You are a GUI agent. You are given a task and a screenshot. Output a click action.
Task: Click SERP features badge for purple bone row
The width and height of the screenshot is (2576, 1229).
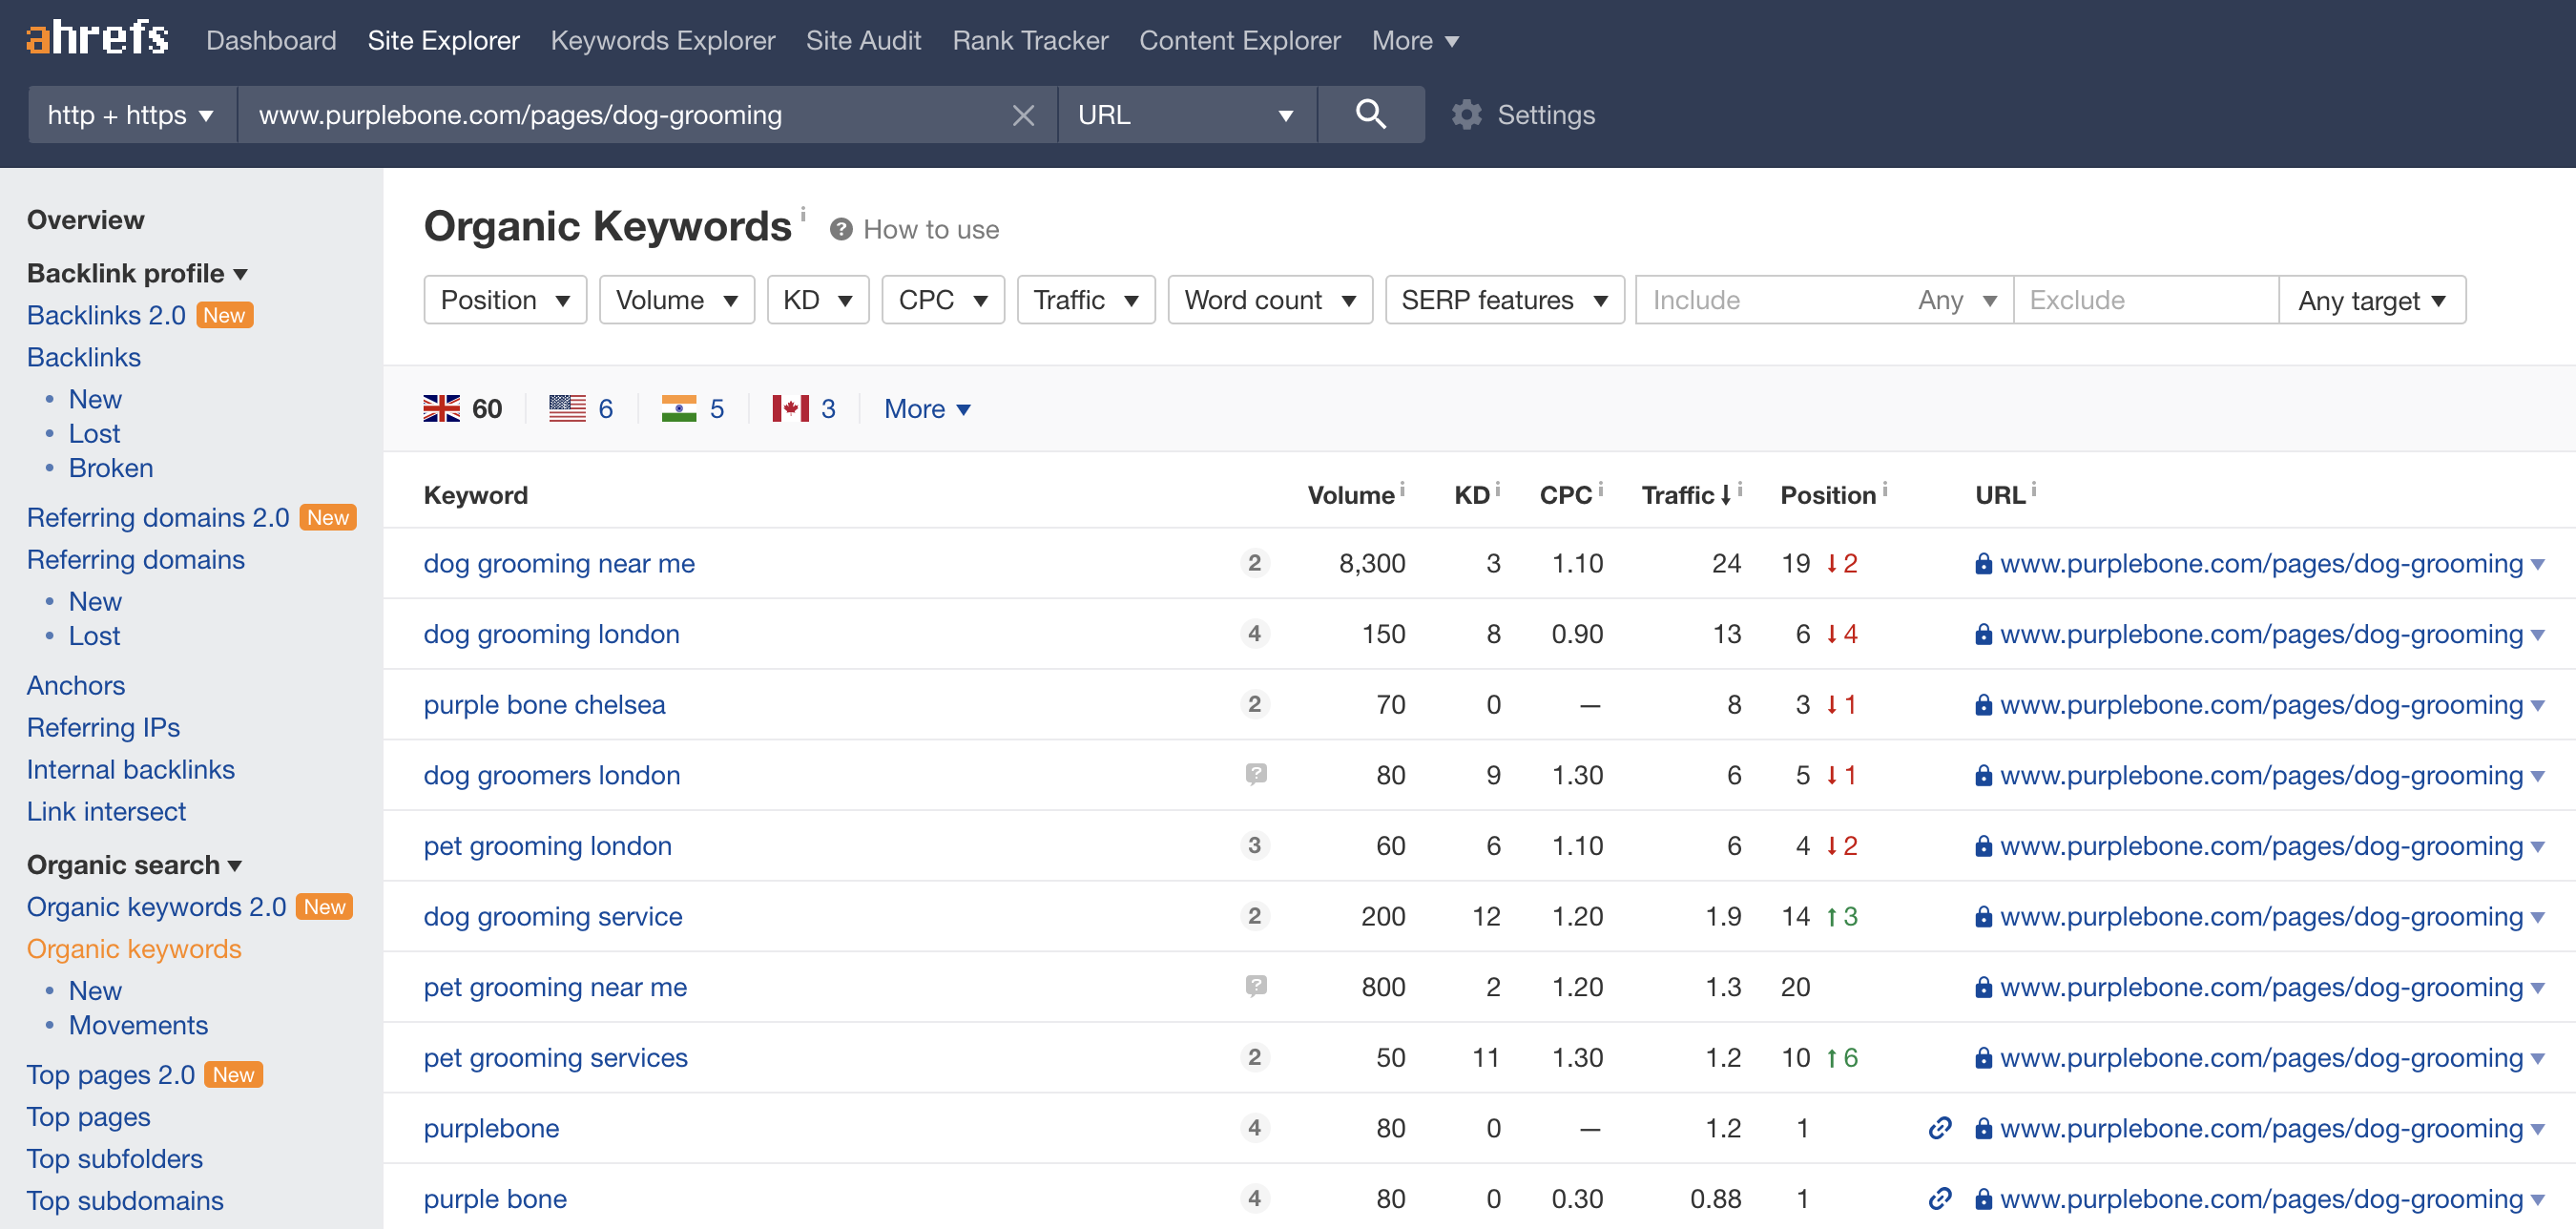1254,1198
